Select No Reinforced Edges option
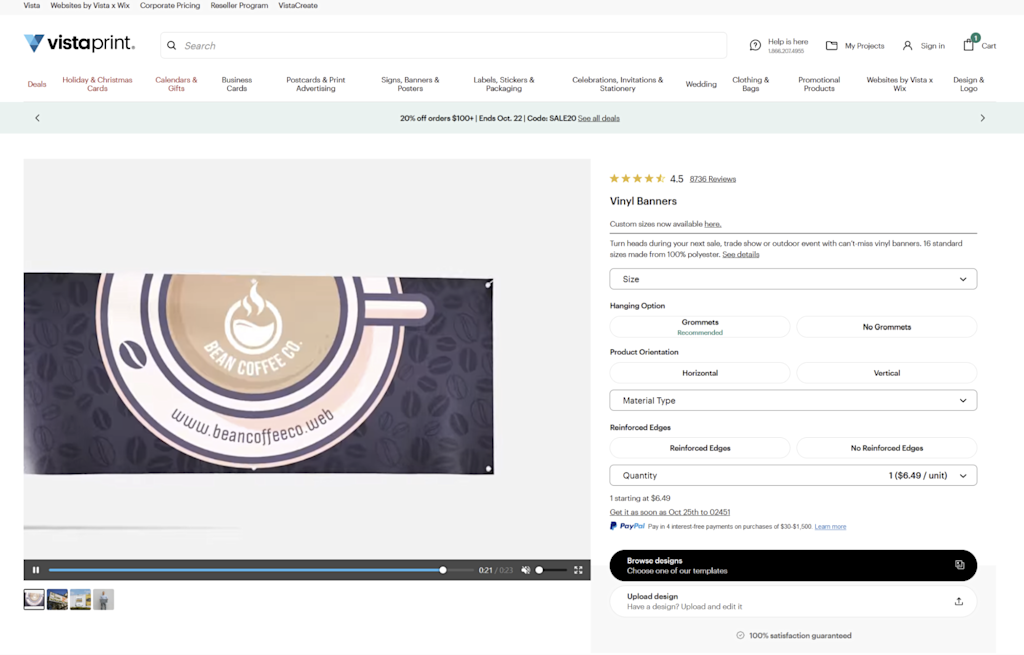1024x655 pixels. coord(886,448)
